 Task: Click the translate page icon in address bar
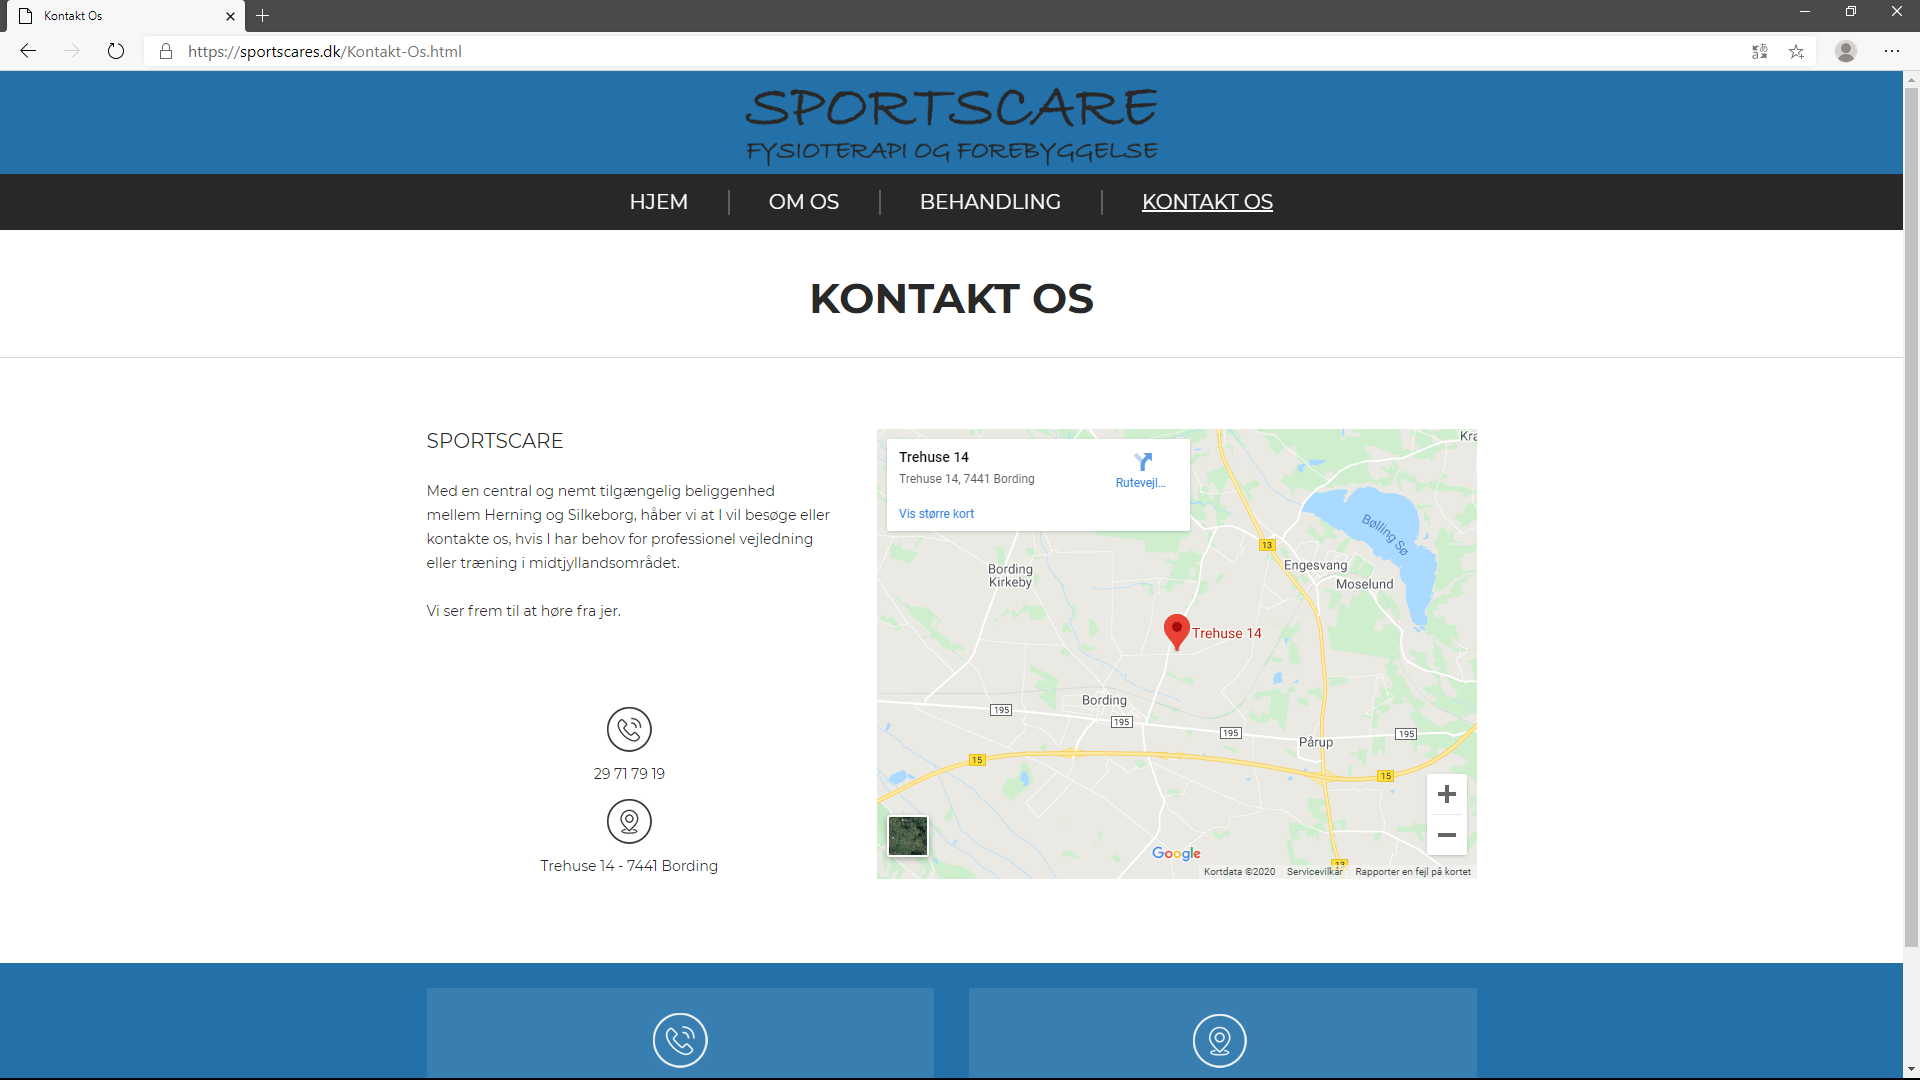[1760, 51]
